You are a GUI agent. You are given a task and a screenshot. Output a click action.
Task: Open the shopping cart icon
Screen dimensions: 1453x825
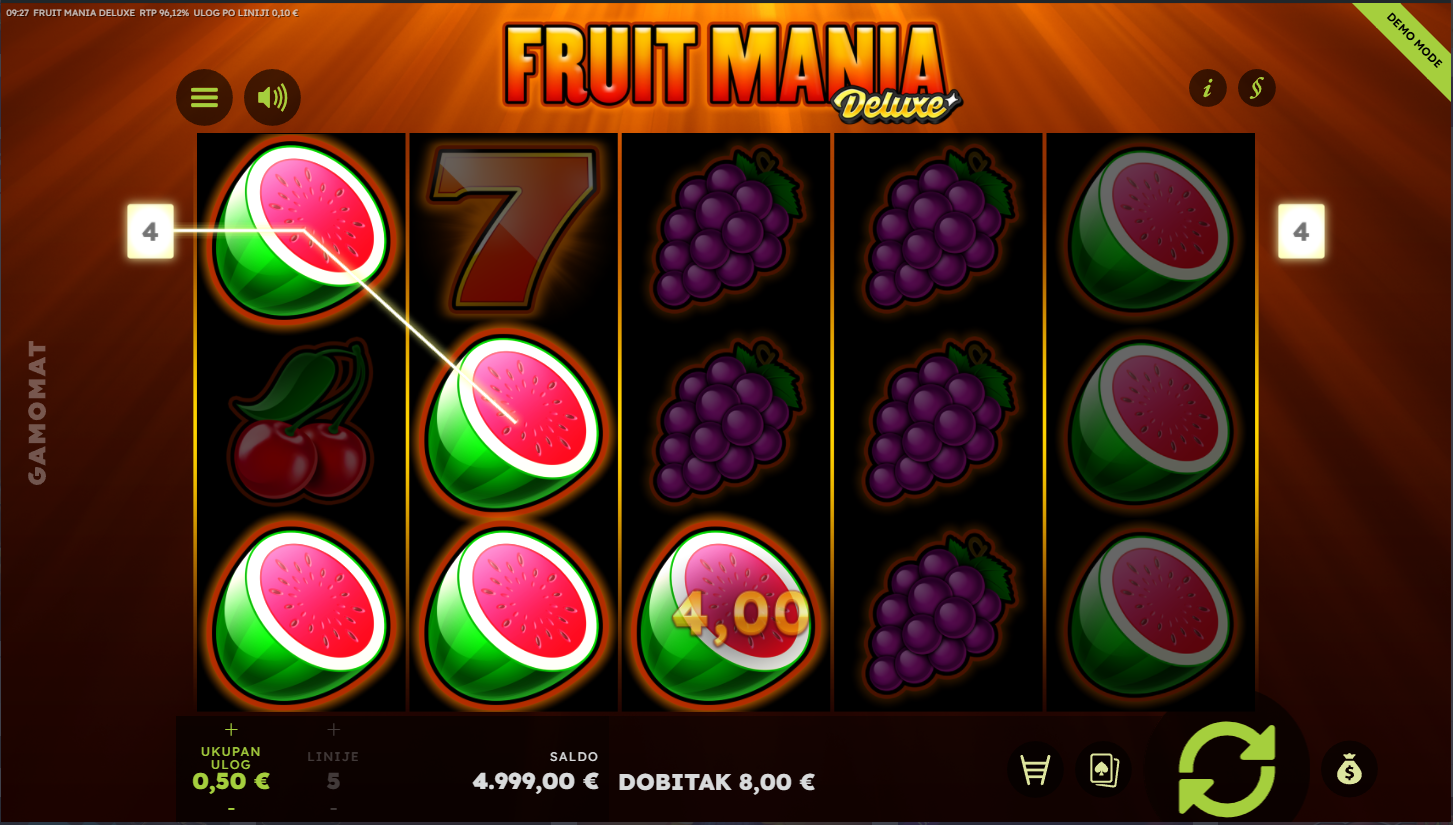[1035, 770]
